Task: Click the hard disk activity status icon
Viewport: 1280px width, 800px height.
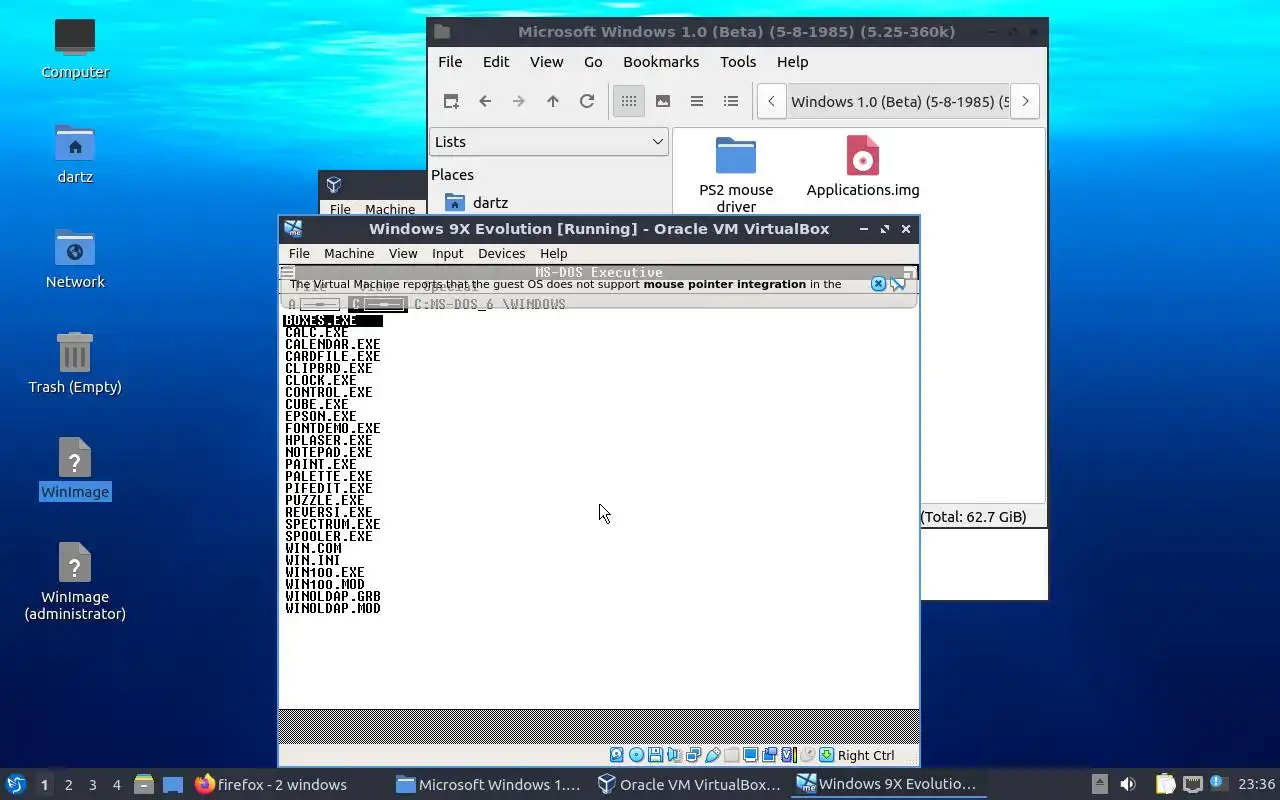Action: [x=617, y=755]
